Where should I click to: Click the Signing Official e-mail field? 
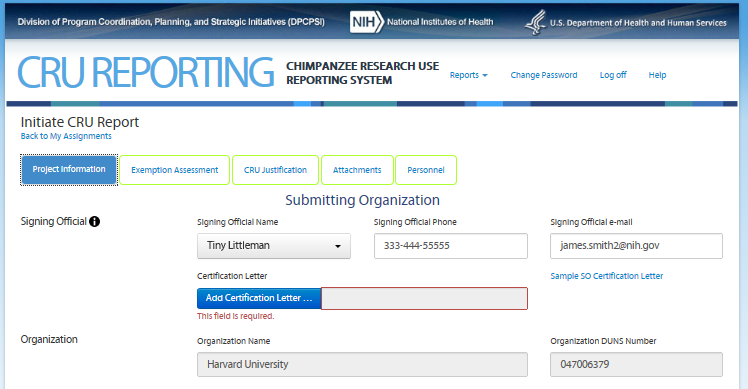(636, 246)
